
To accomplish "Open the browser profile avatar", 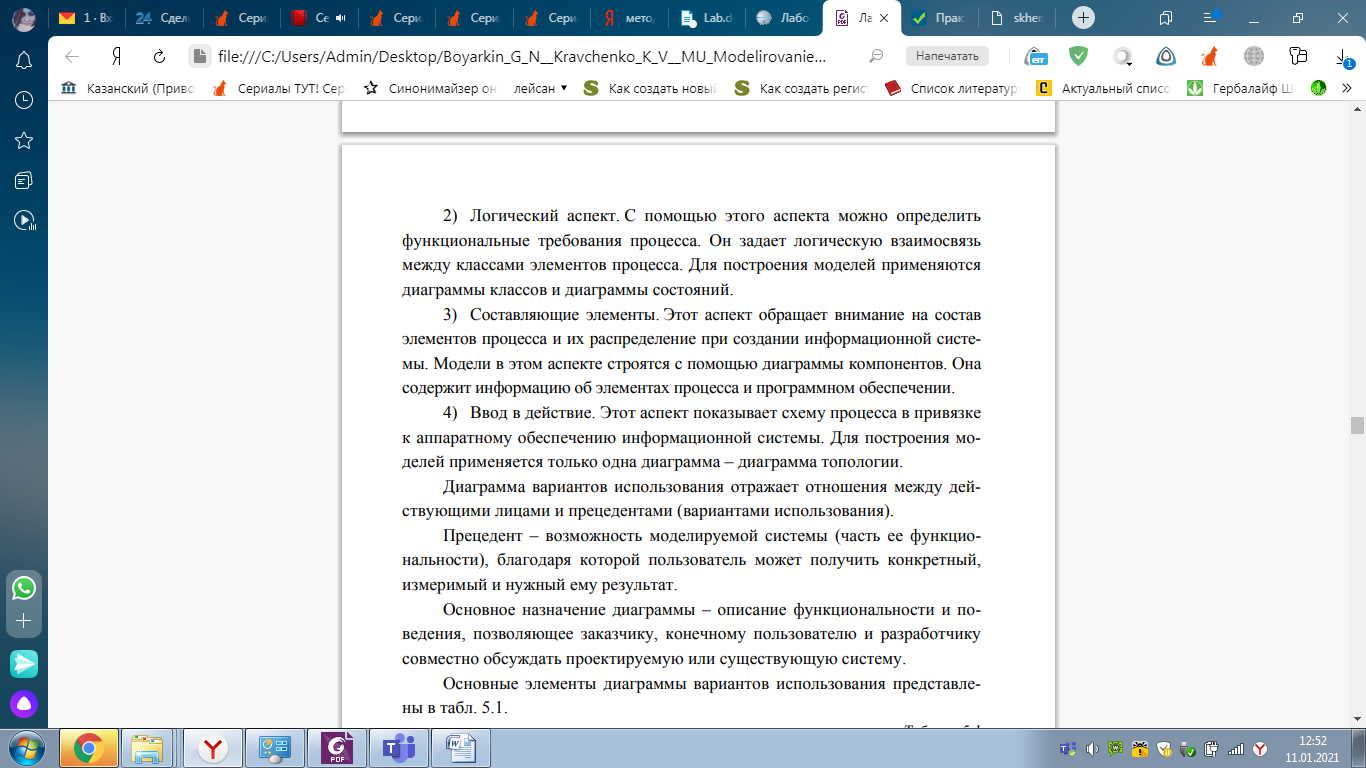I will click(x=24, y=18).
